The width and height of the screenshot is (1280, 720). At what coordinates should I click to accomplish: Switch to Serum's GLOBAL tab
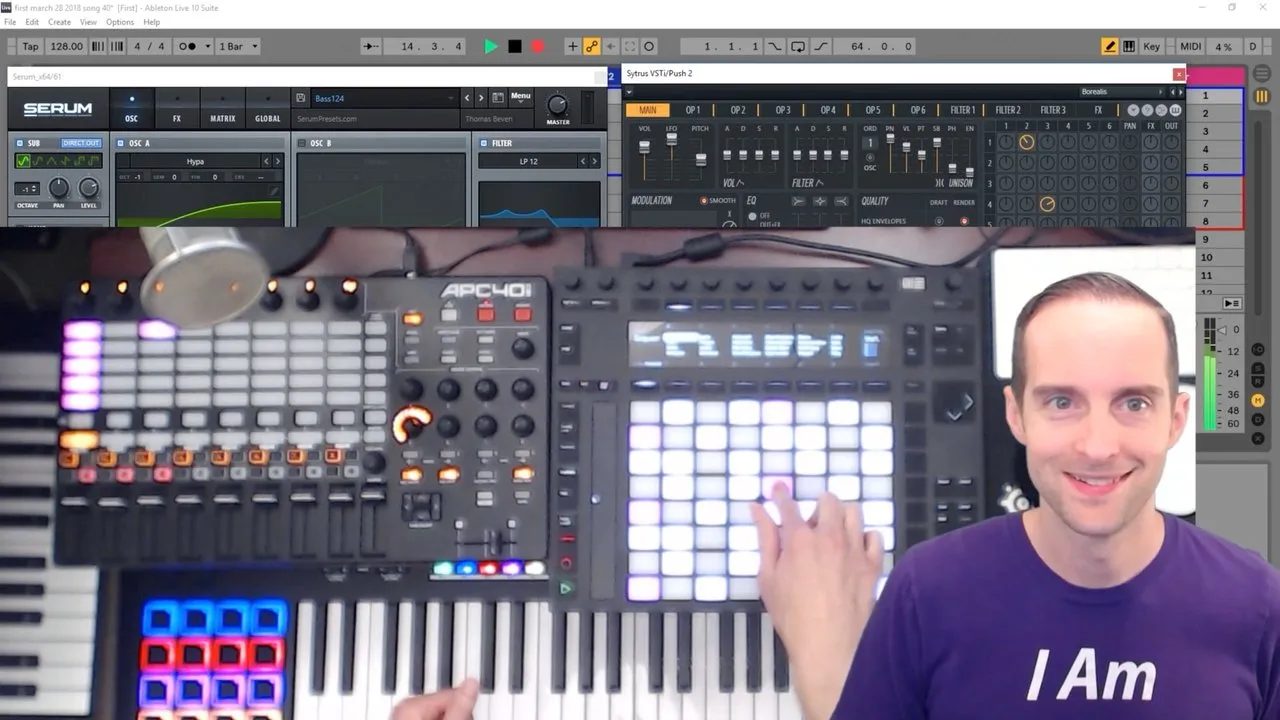pyautogui.click(x=268, y=108)
